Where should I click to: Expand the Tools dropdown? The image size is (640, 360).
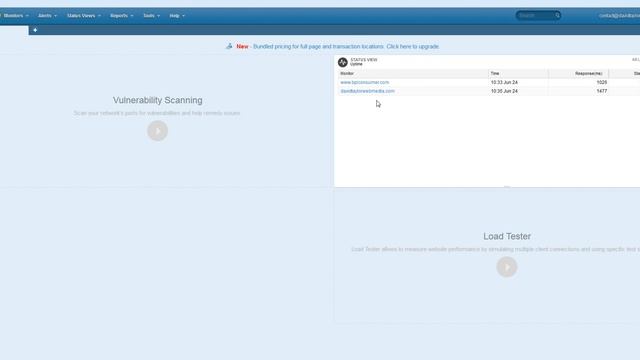[151, 16]
